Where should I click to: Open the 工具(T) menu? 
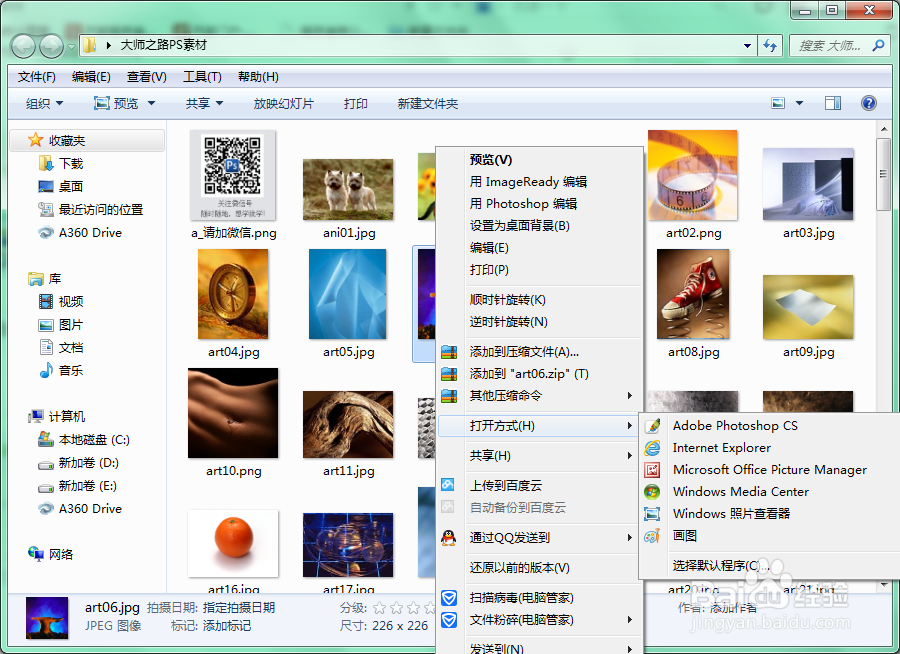[x=202, y=77]
